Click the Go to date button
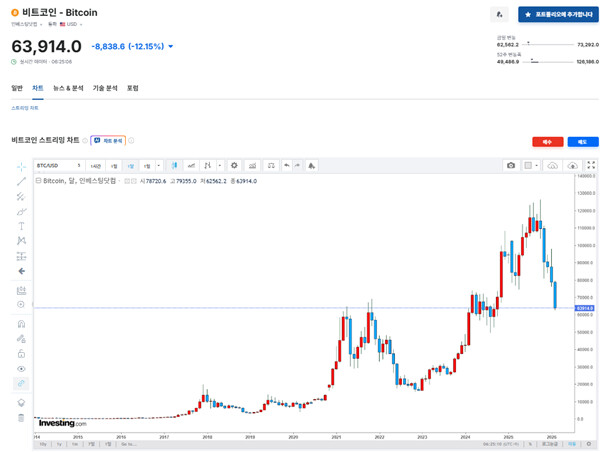600x452 pixels. coord(128,444)
